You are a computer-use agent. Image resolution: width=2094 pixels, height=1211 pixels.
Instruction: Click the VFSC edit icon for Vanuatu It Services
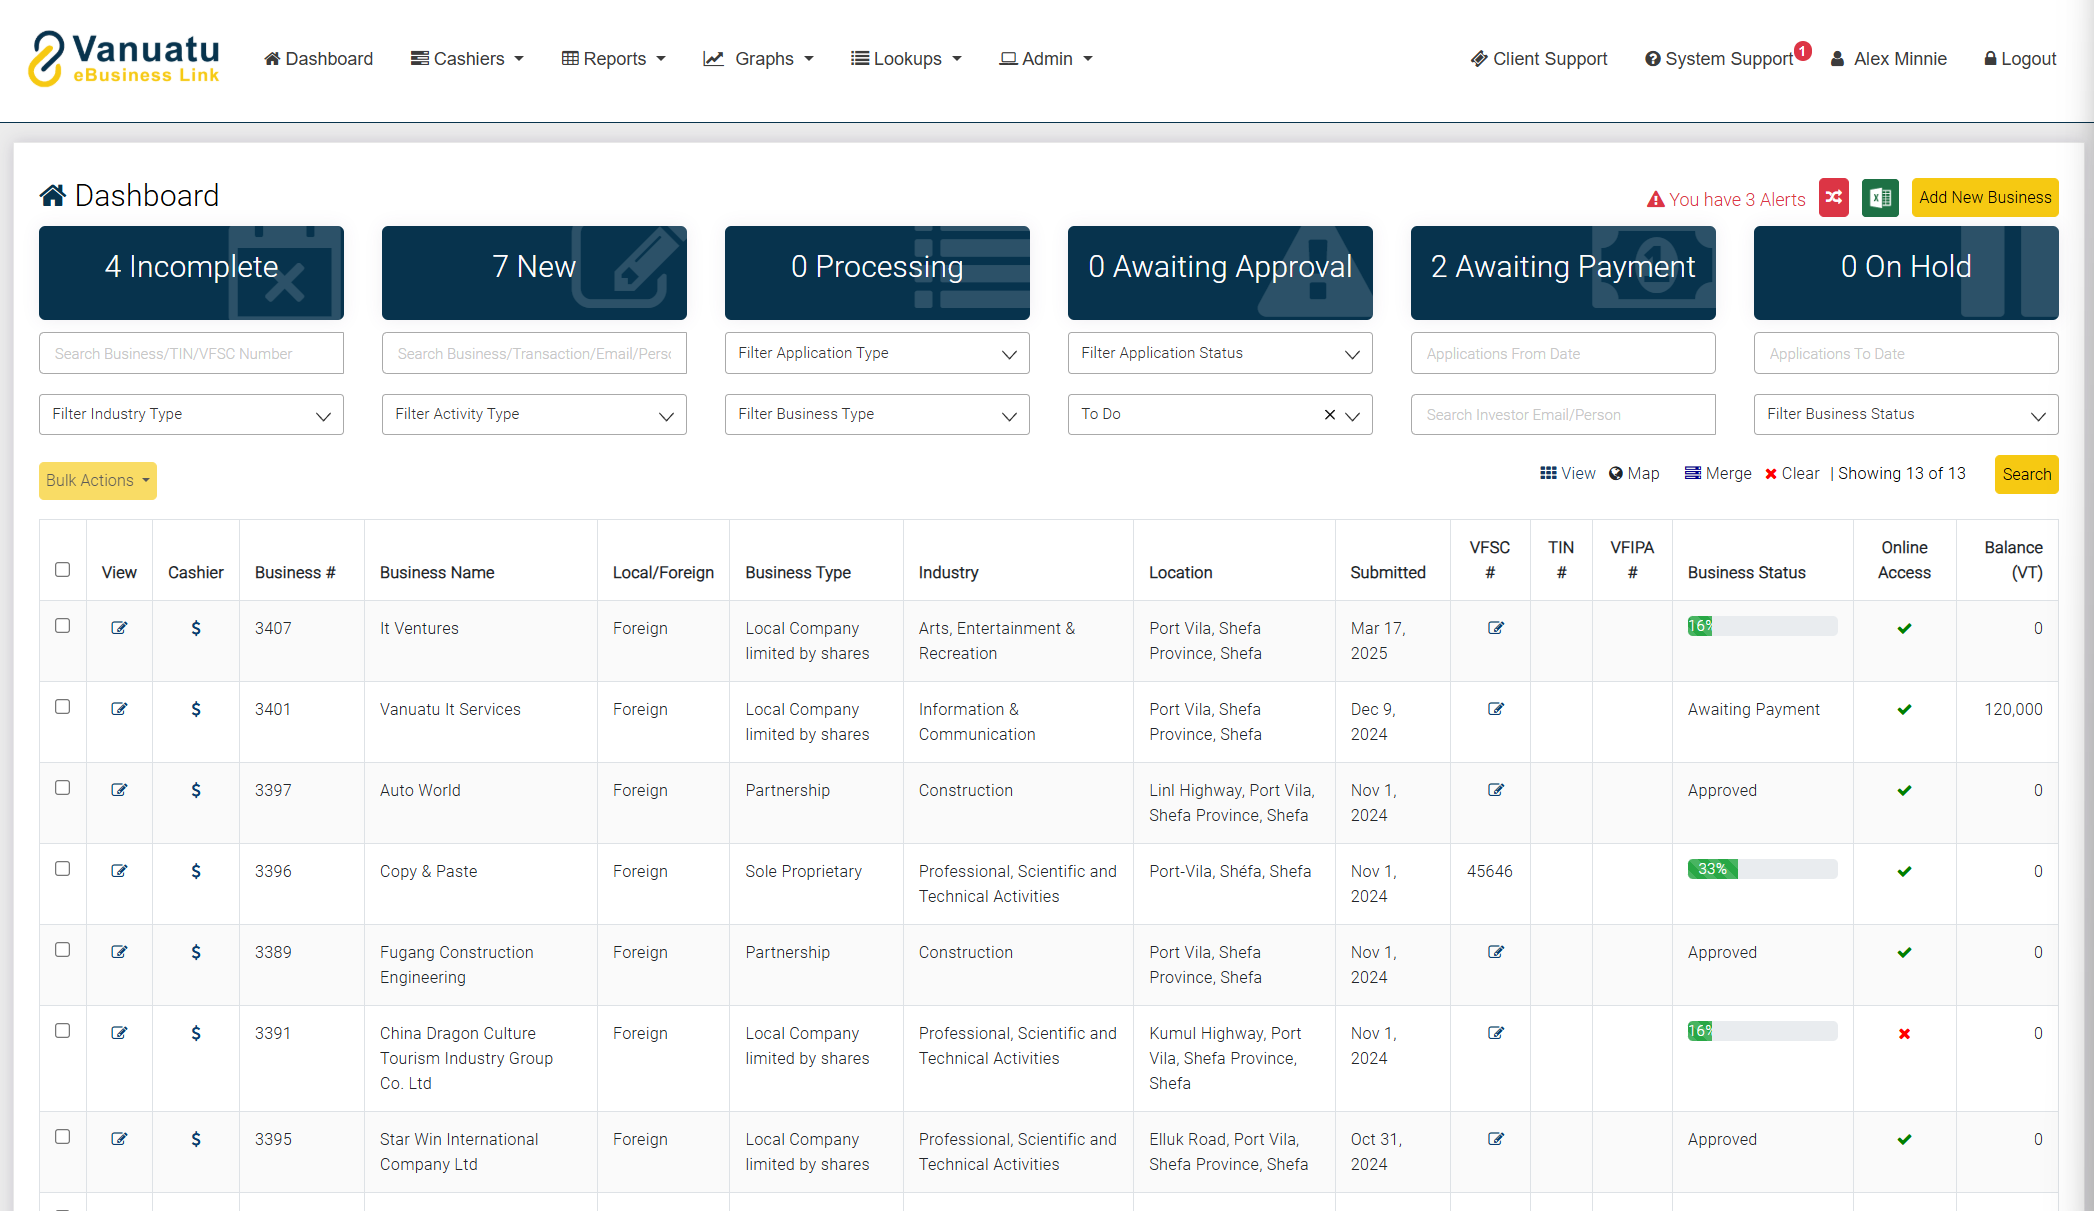1496,709
